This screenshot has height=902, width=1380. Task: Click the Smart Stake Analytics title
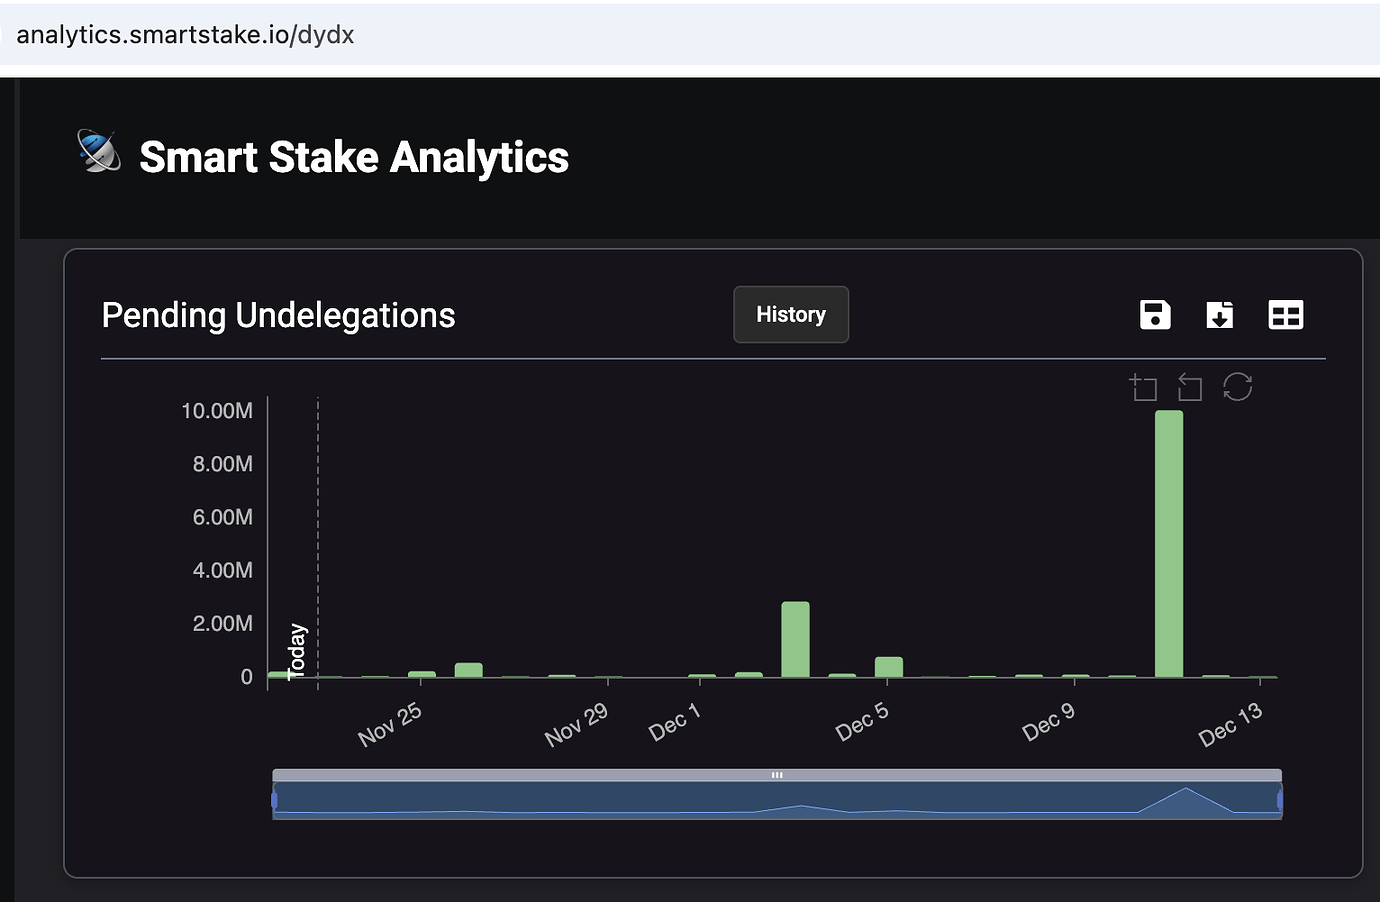coord(354,158)
